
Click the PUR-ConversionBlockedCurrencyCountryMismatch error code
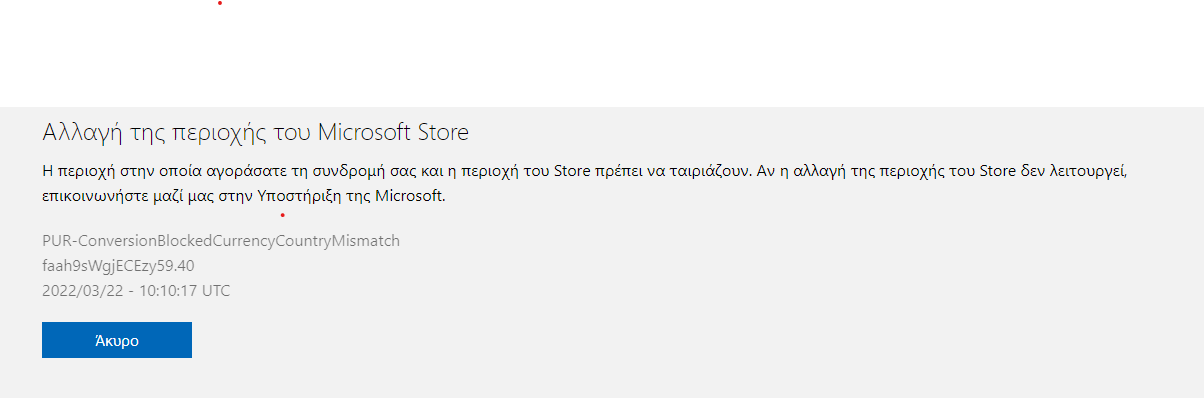tap(221, 241)
